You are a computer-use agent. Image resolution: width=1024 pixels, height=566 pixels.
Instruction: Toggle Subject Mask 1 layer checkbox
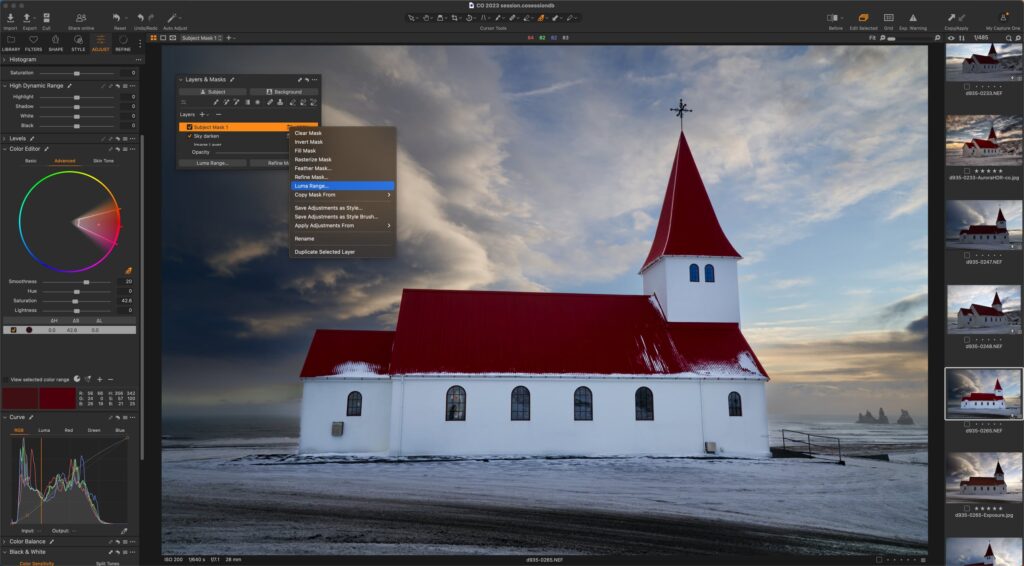[189, 127]
